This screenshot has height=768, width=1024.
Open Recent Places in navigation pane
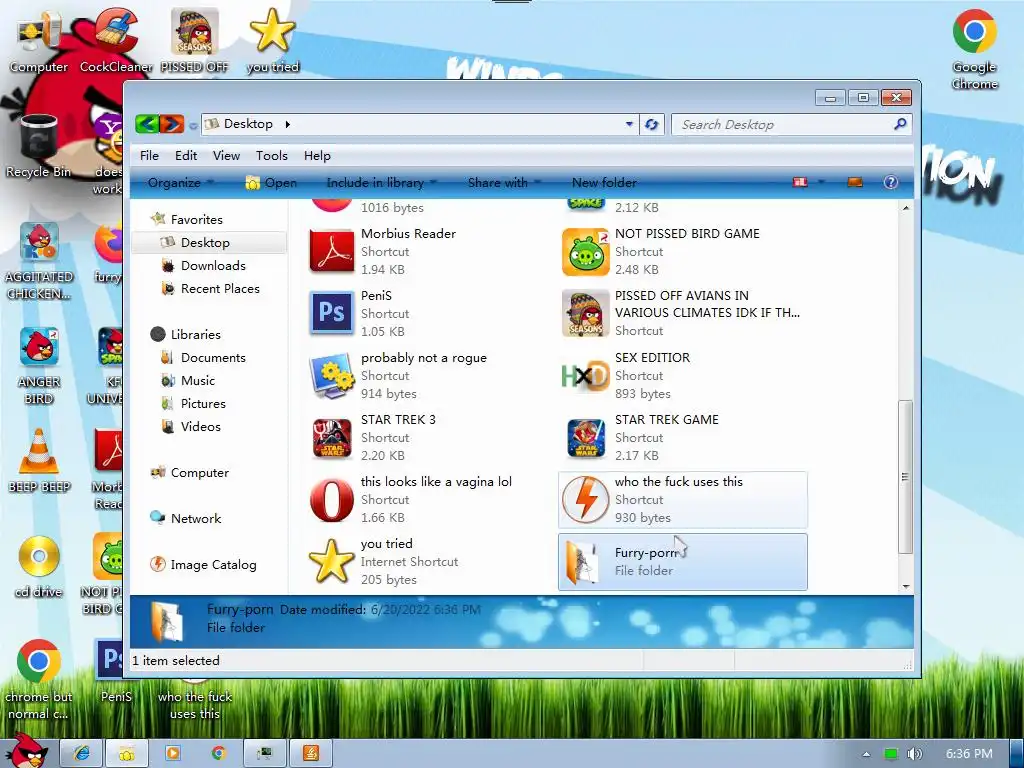pyautogui.click(x=219, y=288)
